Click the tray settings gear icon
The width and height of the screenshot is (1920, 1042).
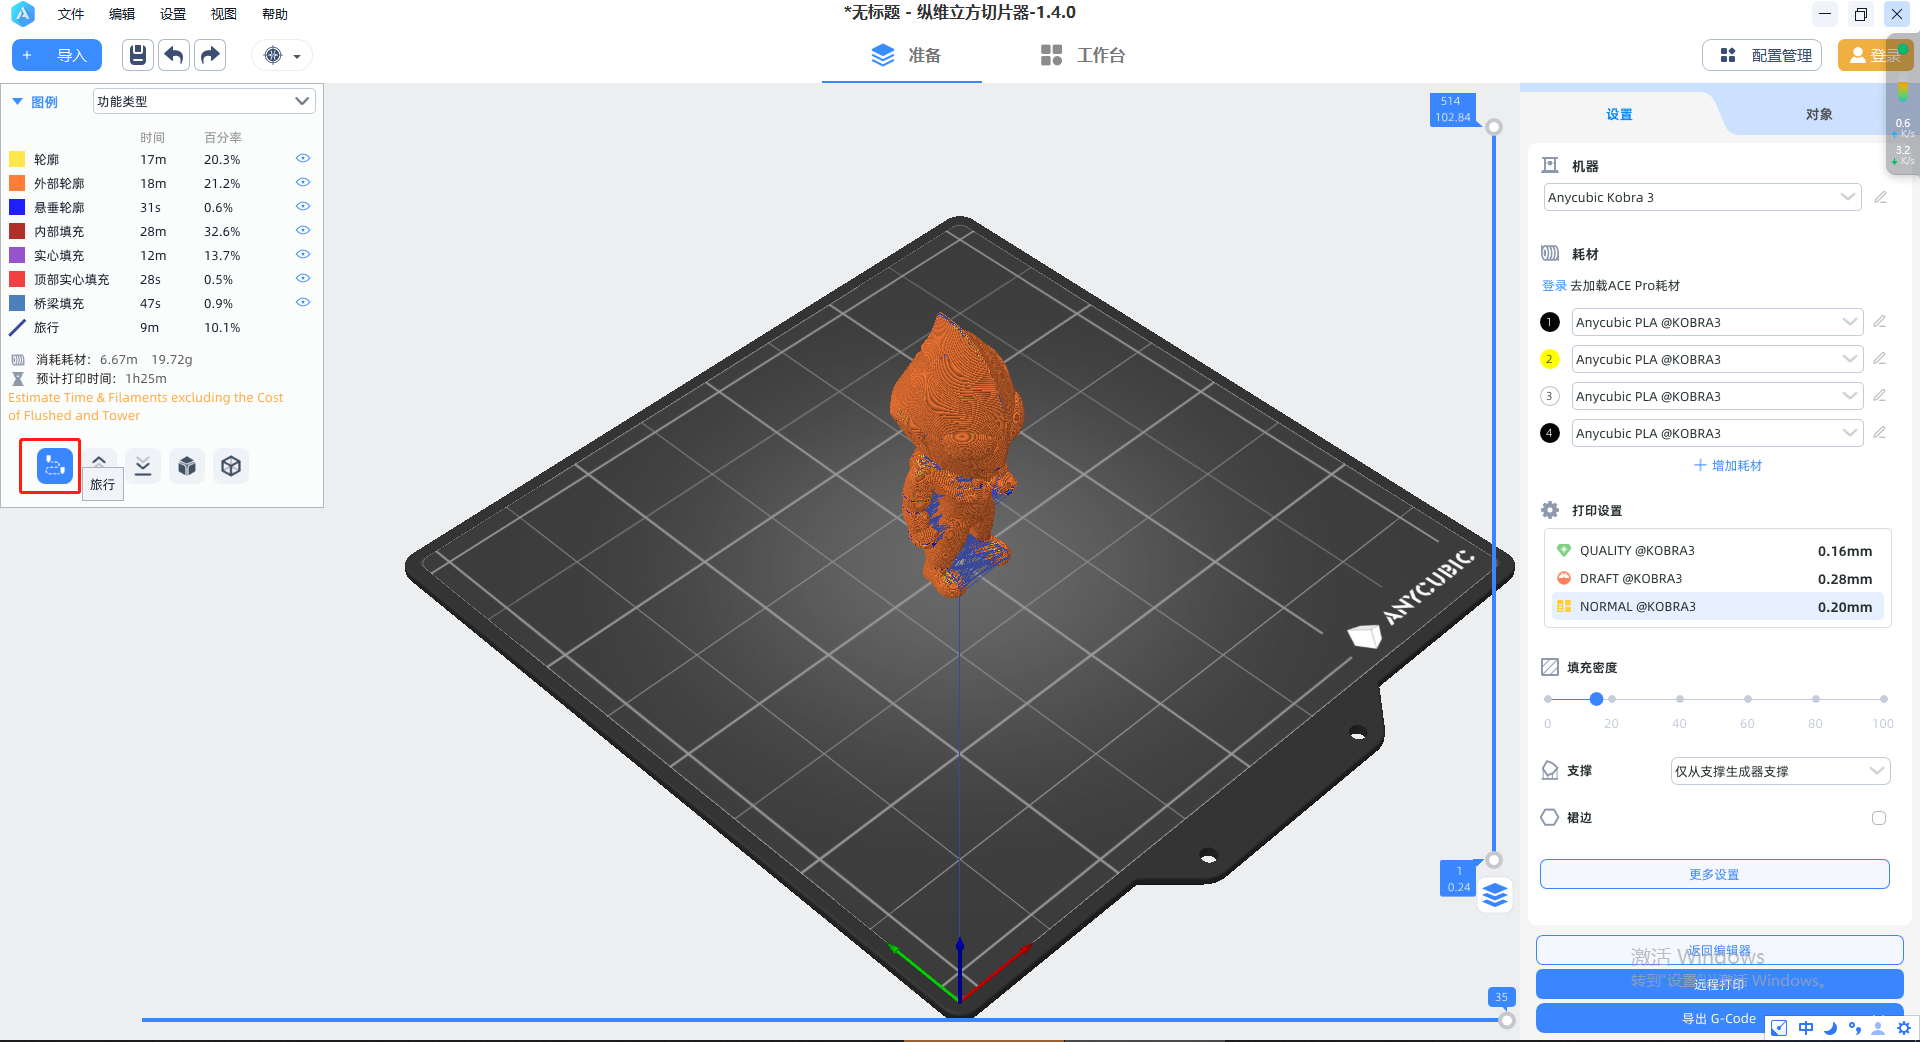pos(1903,1028)
